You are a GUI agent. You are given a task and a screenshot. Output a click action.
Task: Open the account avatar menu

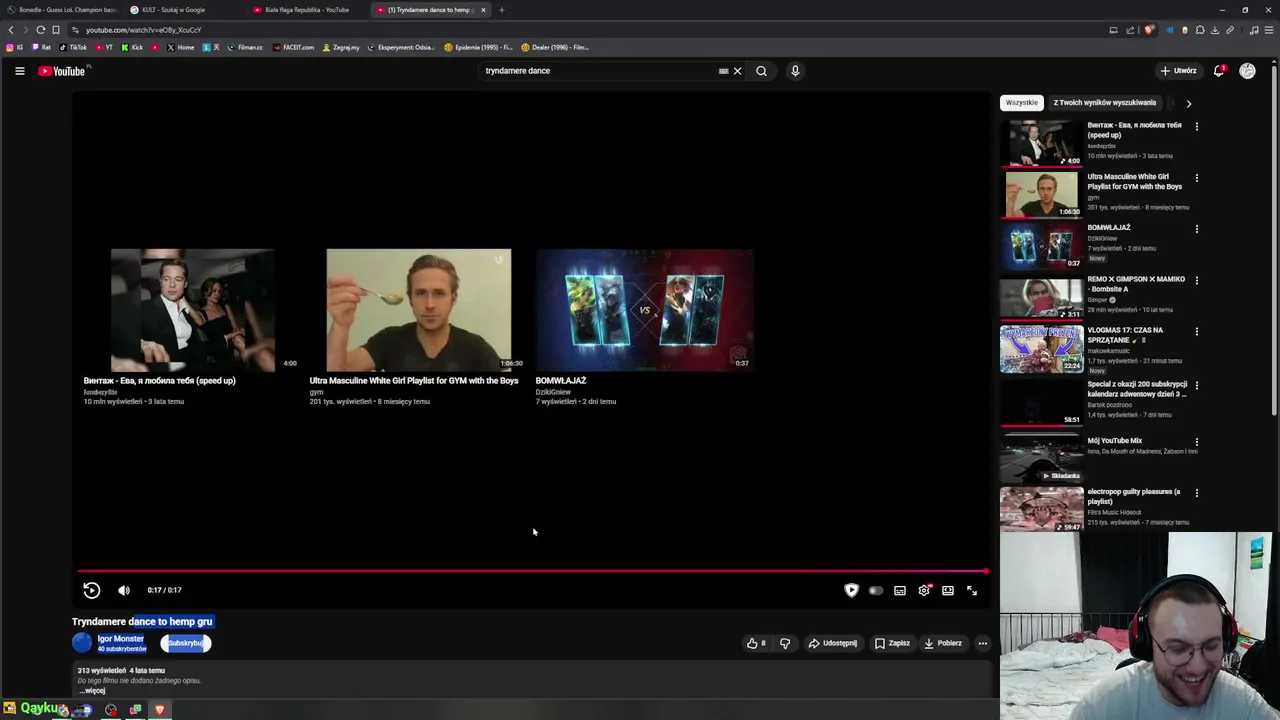pyautogui.click(x=1247, y=71)
